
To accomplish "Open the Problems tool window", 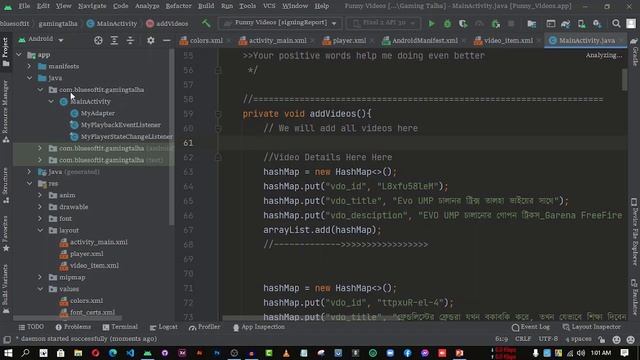I will coord(73,327).
